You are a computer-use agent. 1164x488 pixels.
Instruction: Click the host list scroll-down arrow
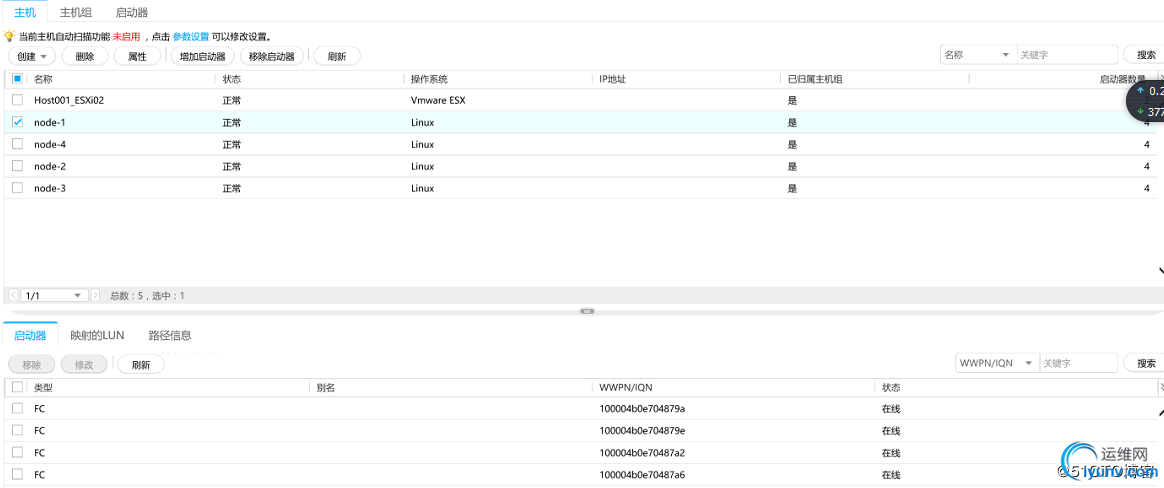(1160, 272)
